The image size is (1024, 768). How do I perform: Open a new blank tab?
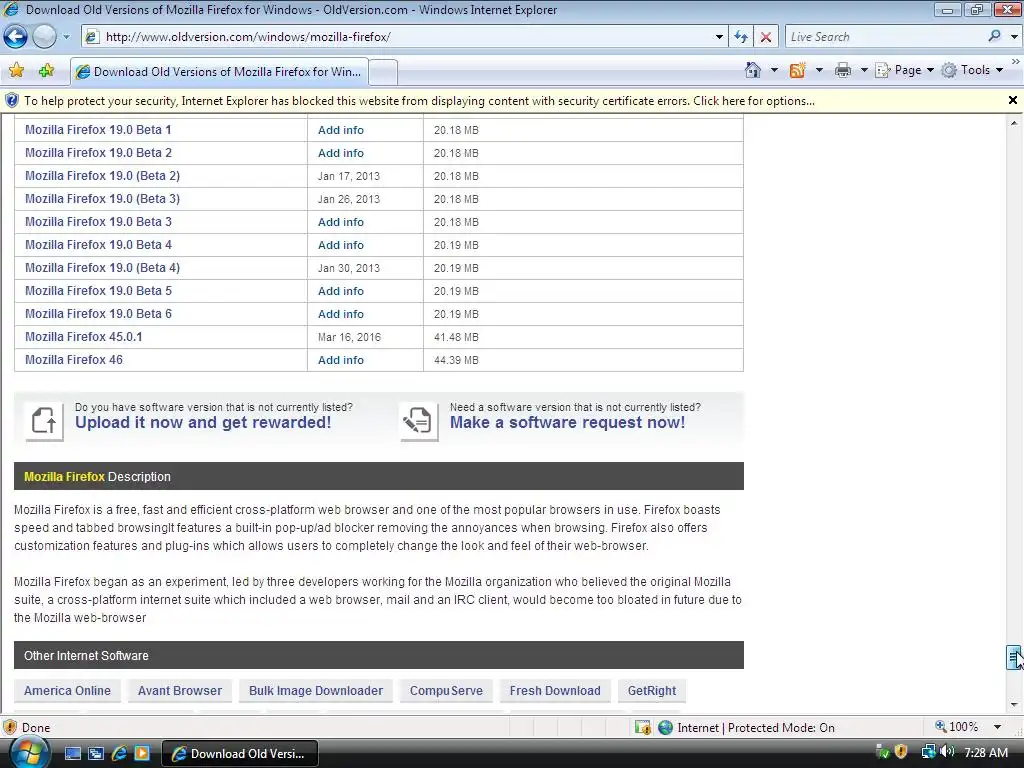(383, 72)
